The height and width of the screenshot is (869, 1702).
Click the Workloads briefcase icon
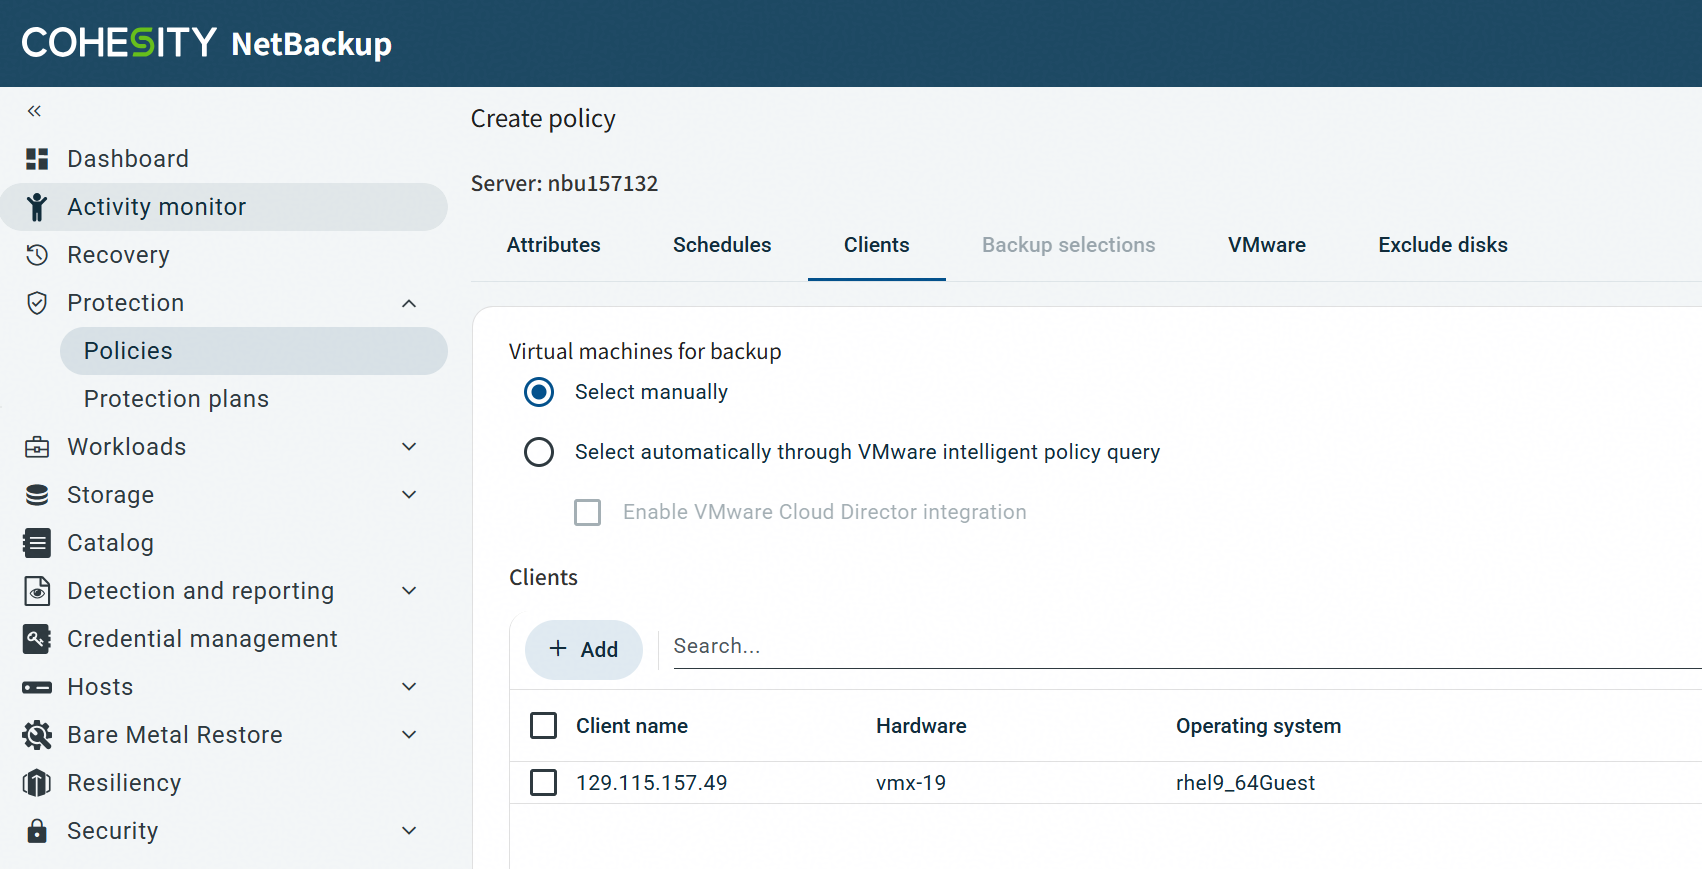(37, 447)
